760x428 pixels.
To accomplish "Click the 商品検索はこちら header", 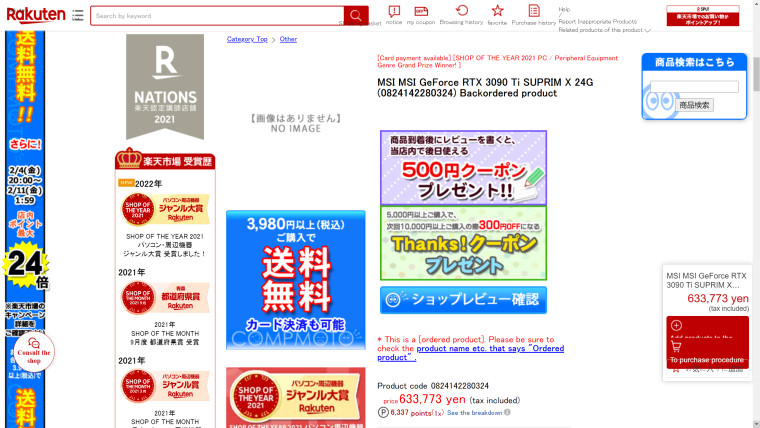I will click(x=695, y=62).
